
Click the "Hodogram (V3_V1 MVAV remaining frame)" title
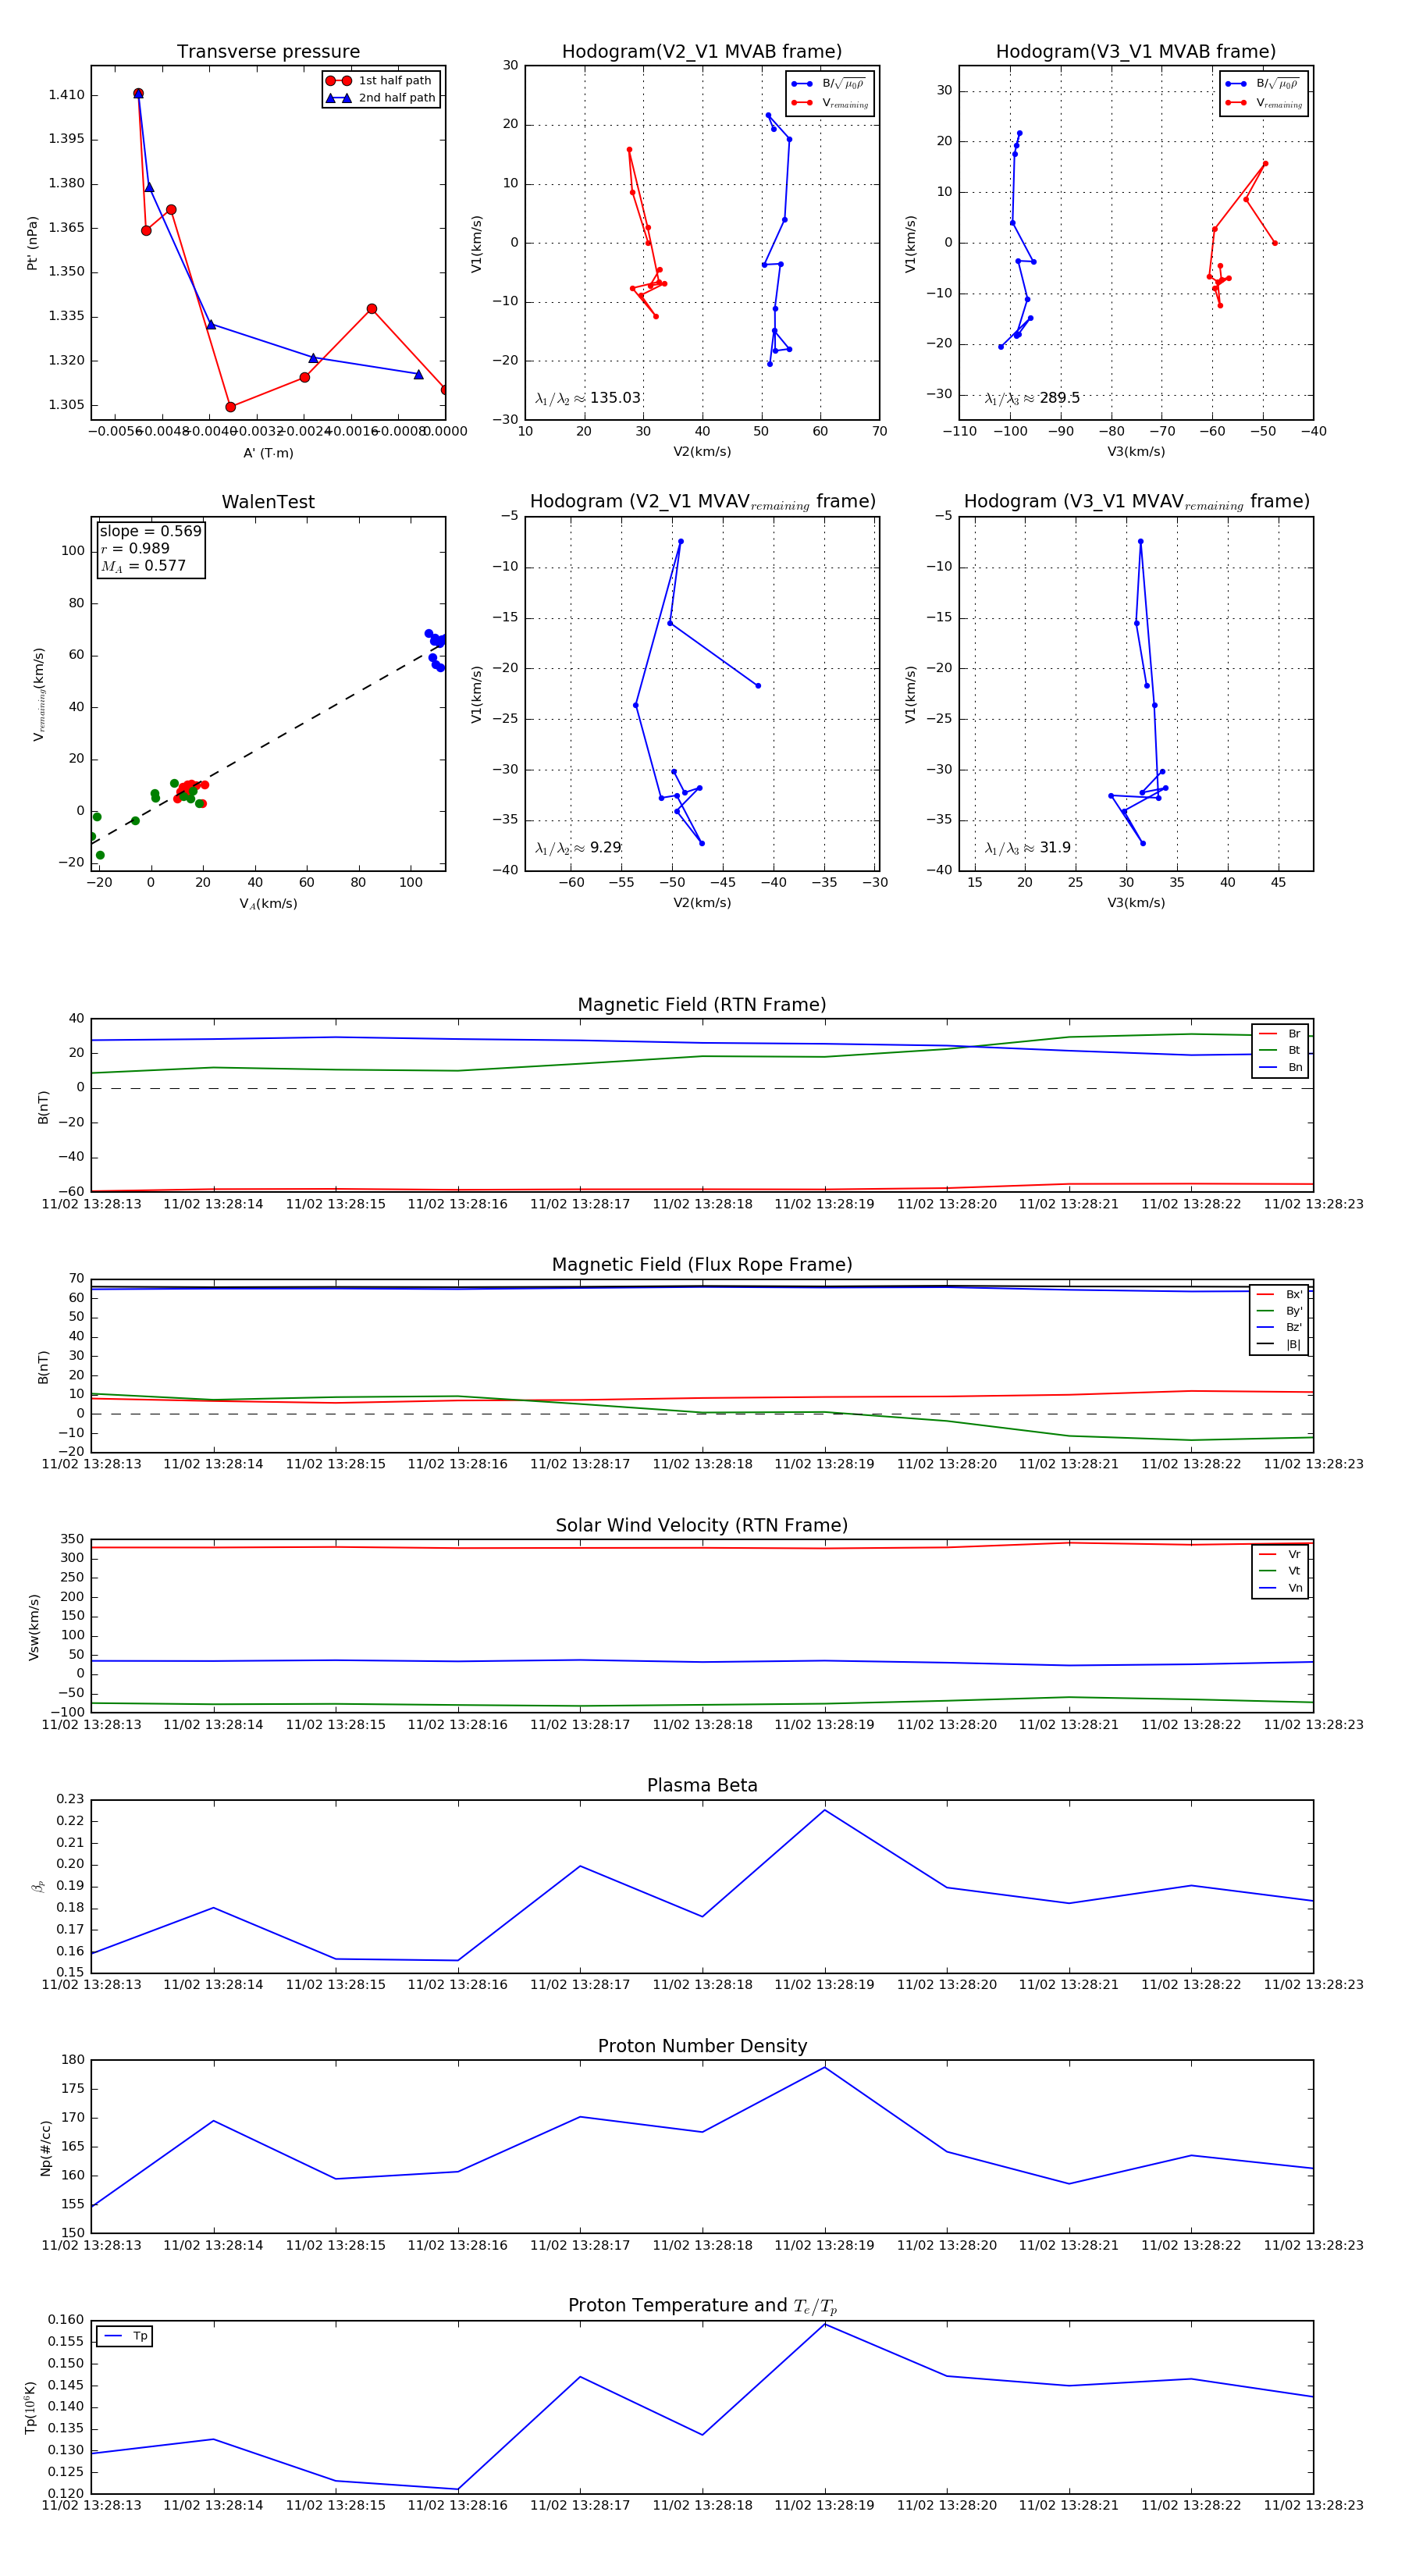point(1136,502)
